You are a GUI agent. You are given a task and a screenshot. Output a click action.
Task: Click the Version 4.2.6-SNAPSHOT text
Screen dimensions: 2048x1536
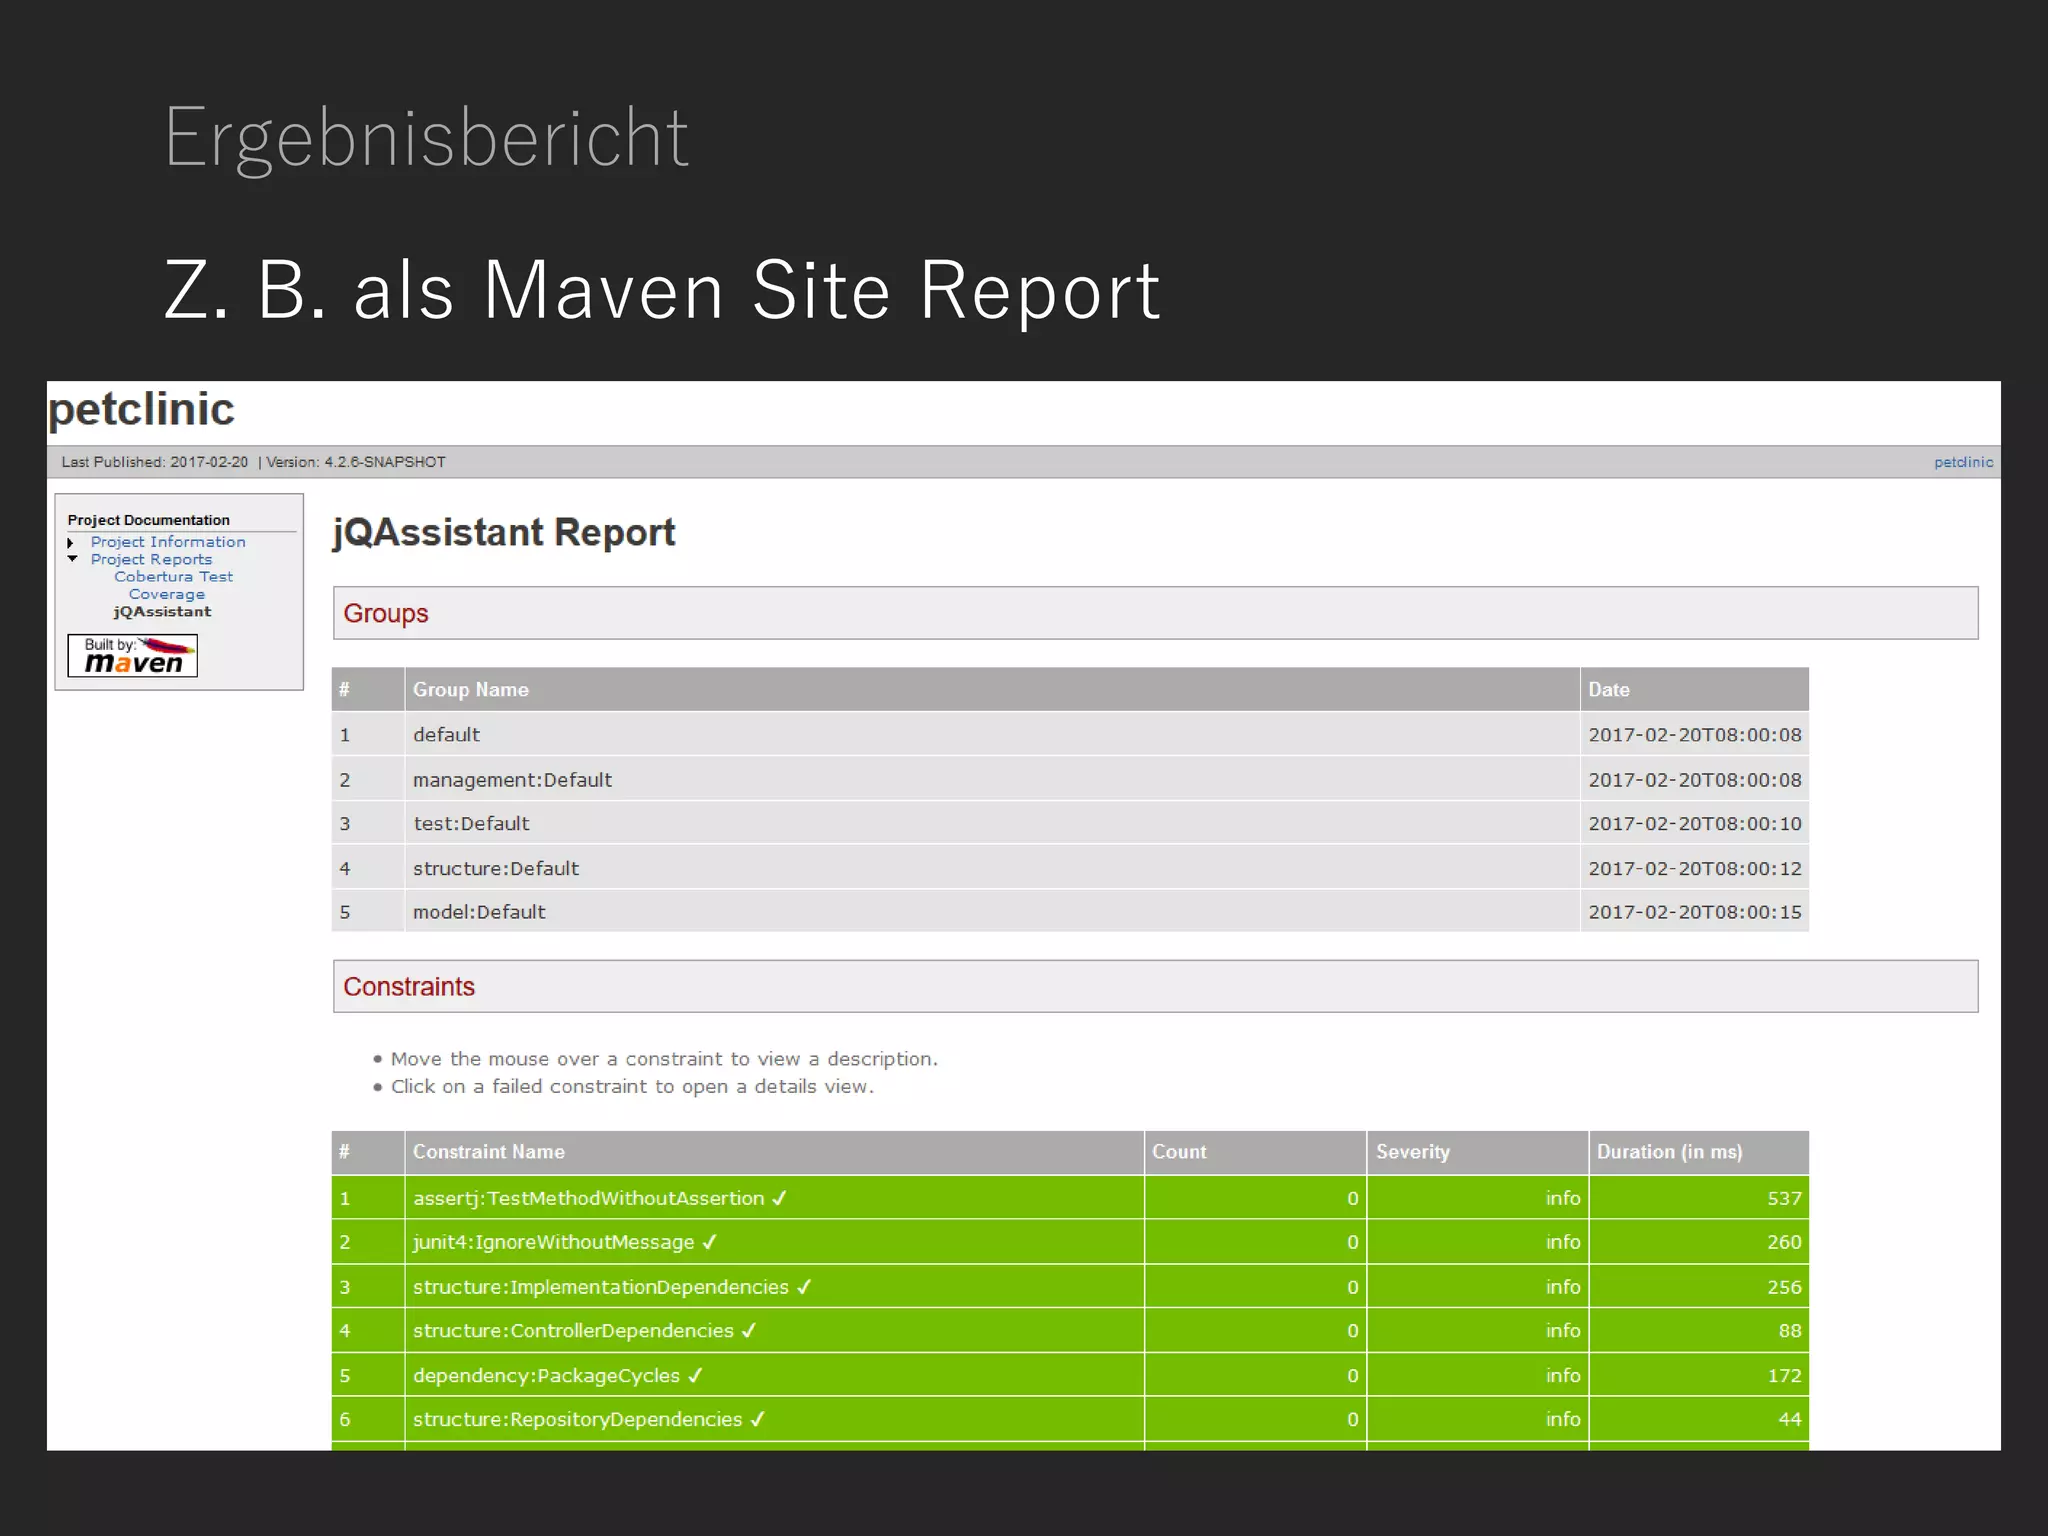coord(356,462)
